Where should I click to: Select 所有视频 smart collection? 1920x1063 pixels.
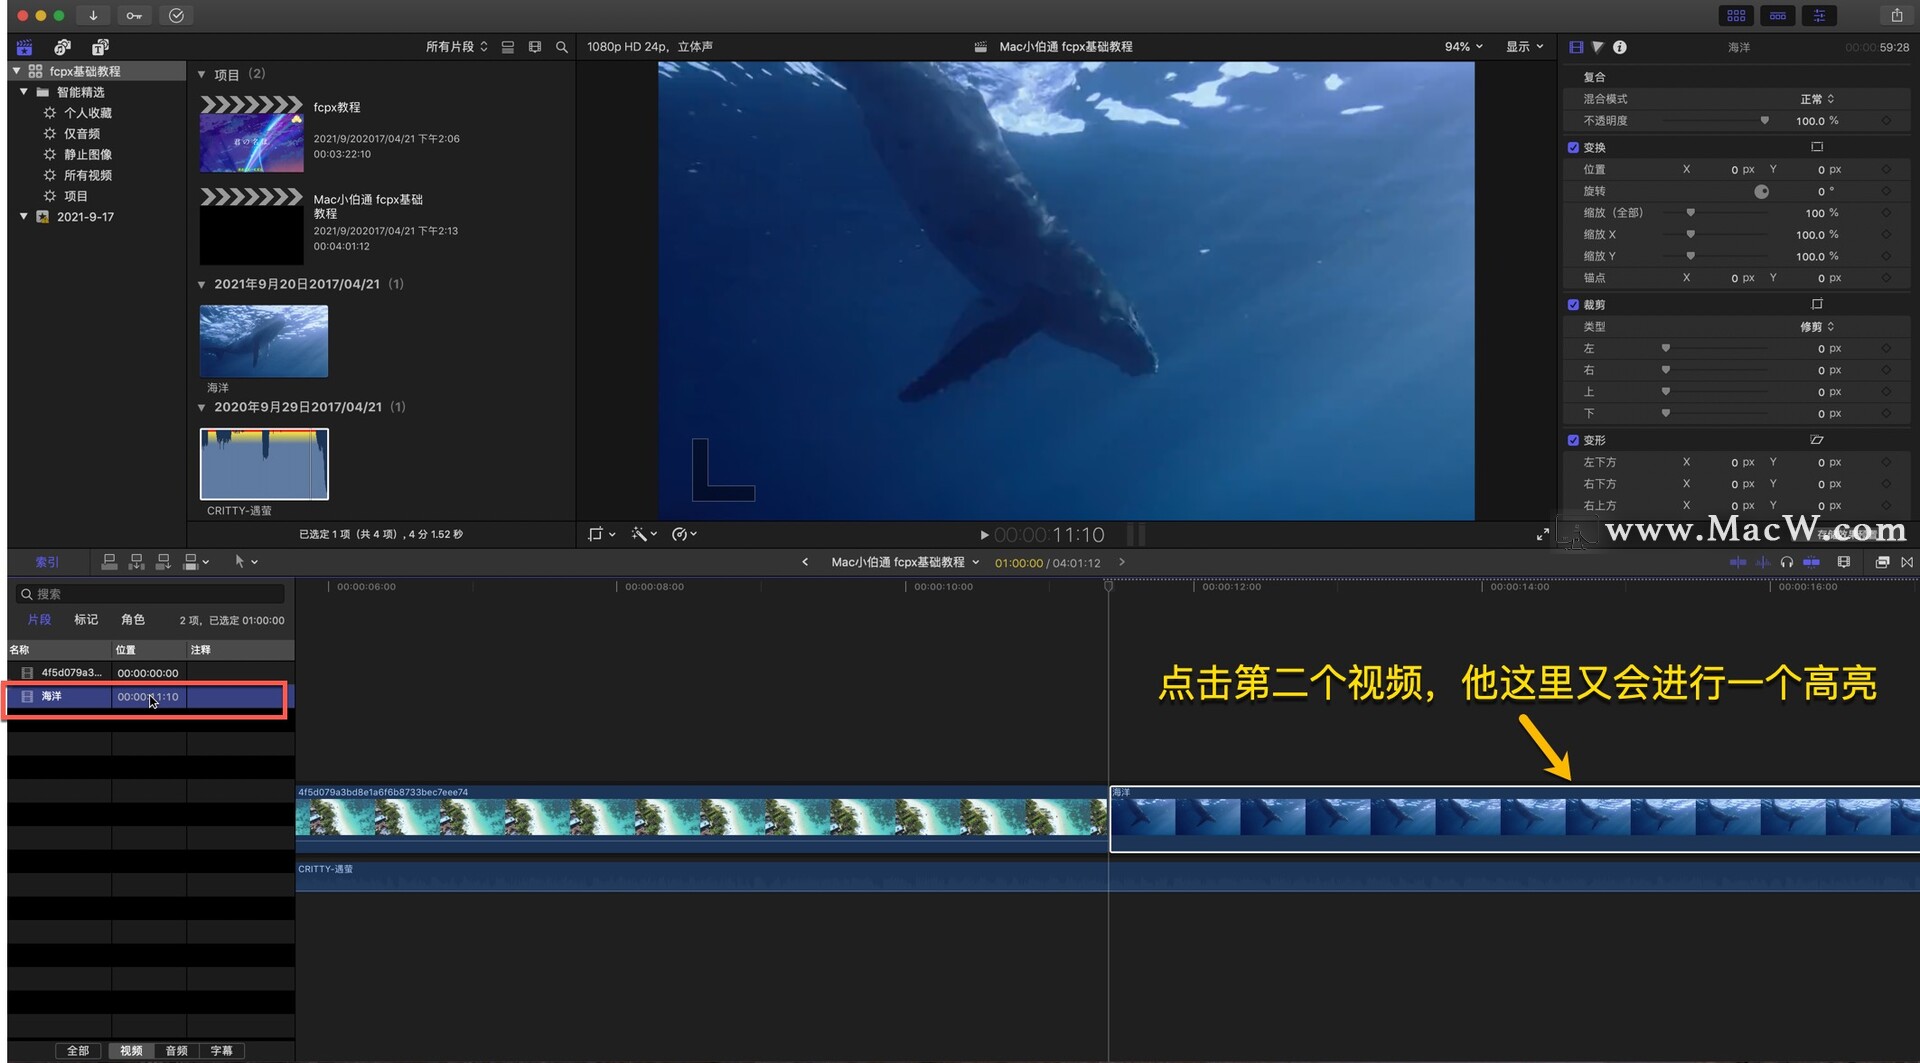(x=88, y=175)
